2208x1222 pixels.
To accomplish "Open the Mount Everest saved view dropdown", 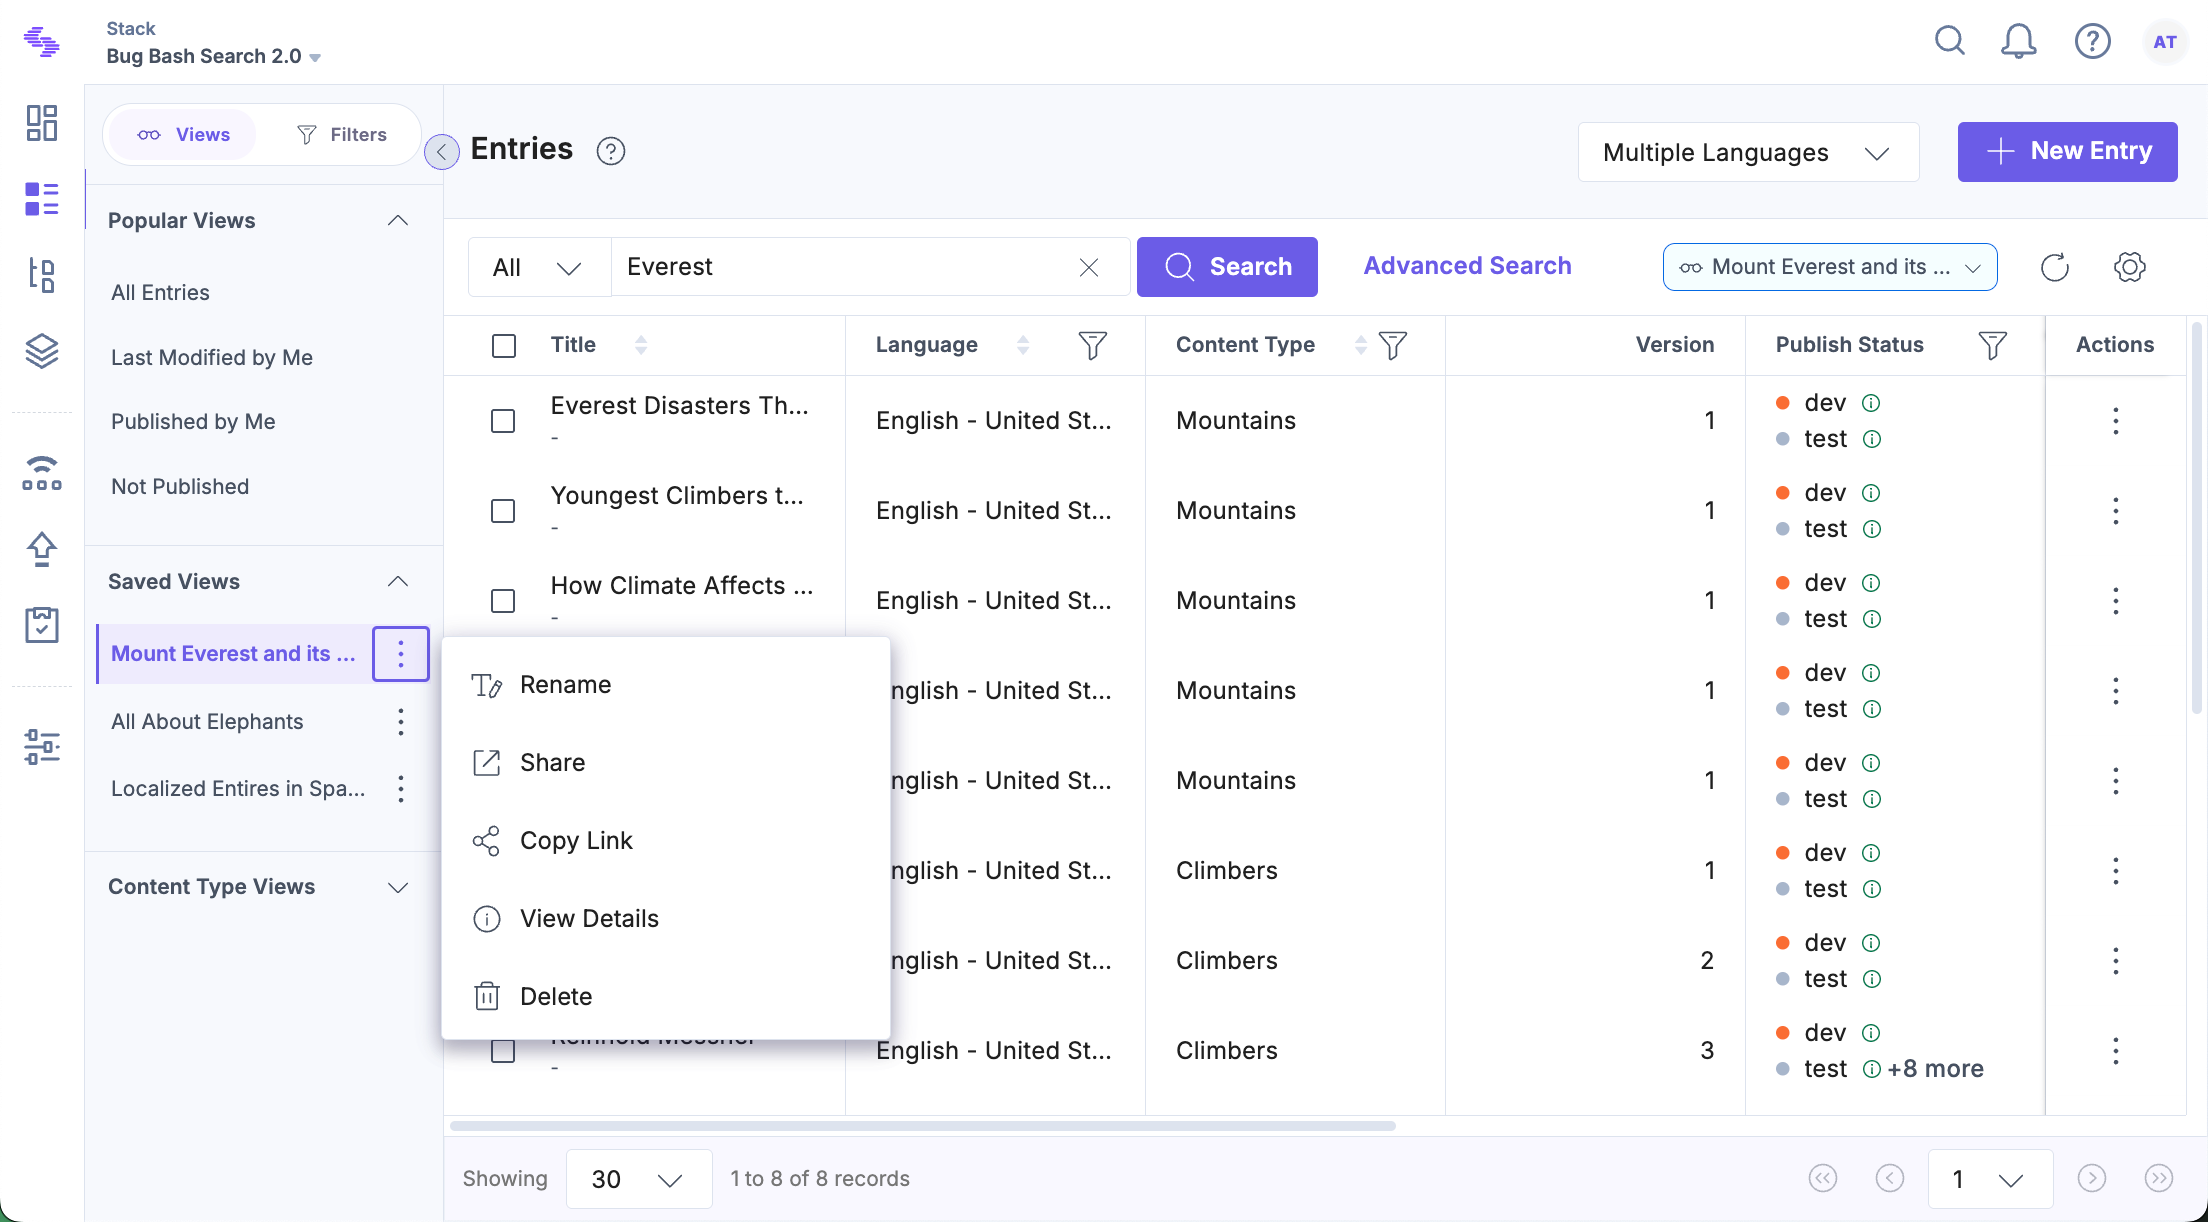I will (x=1830, y=267).
